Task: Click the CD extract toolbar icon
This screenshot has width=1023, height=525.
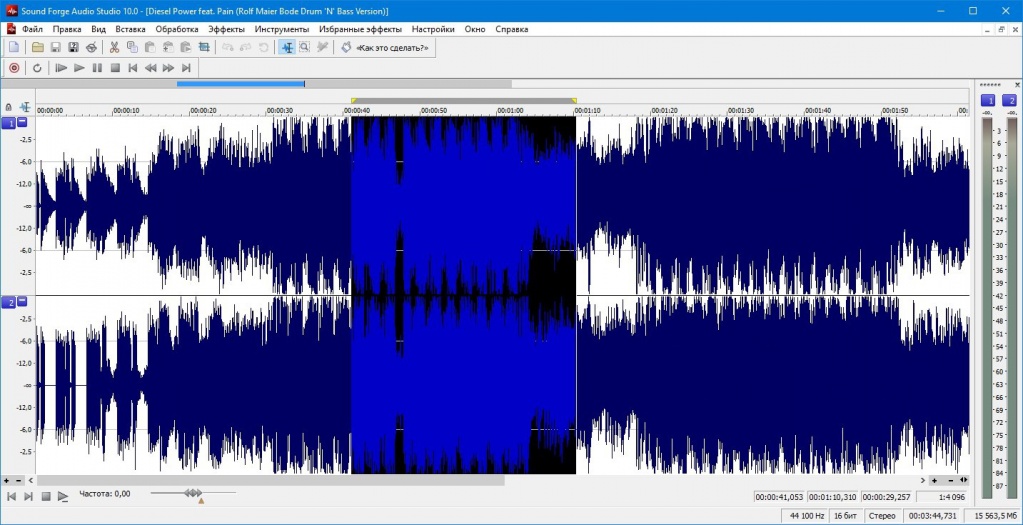Action: (92, 47)
